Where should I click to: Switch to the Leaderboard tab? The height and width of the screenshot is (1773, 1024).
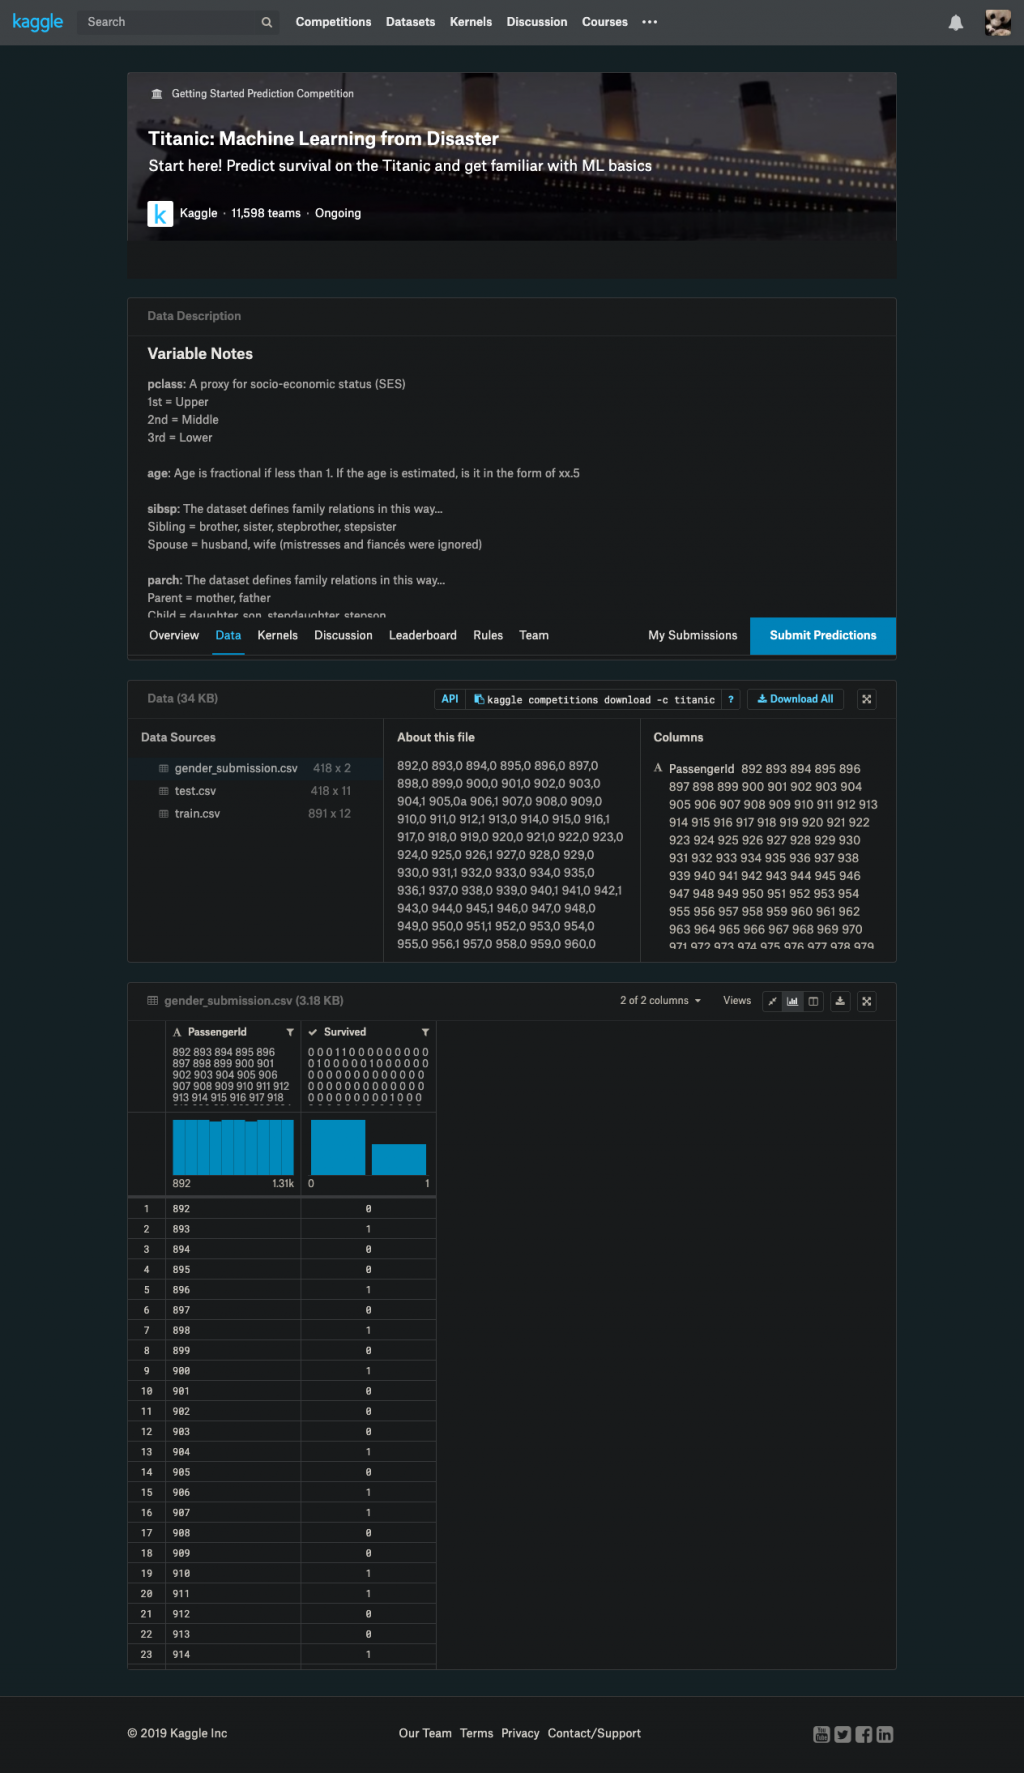coord(423,636)
